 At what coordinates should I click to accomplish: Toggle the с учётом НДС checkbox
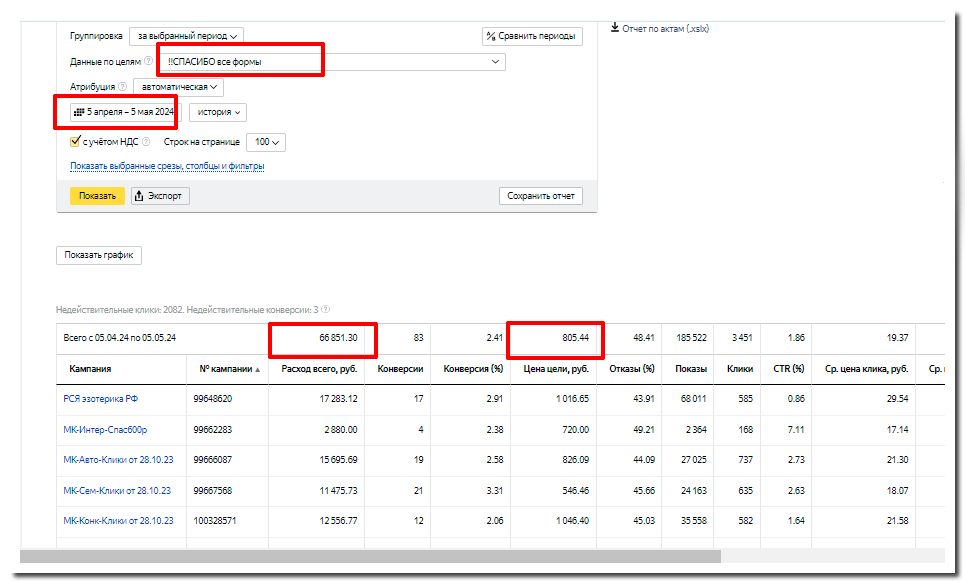point(75,142)
